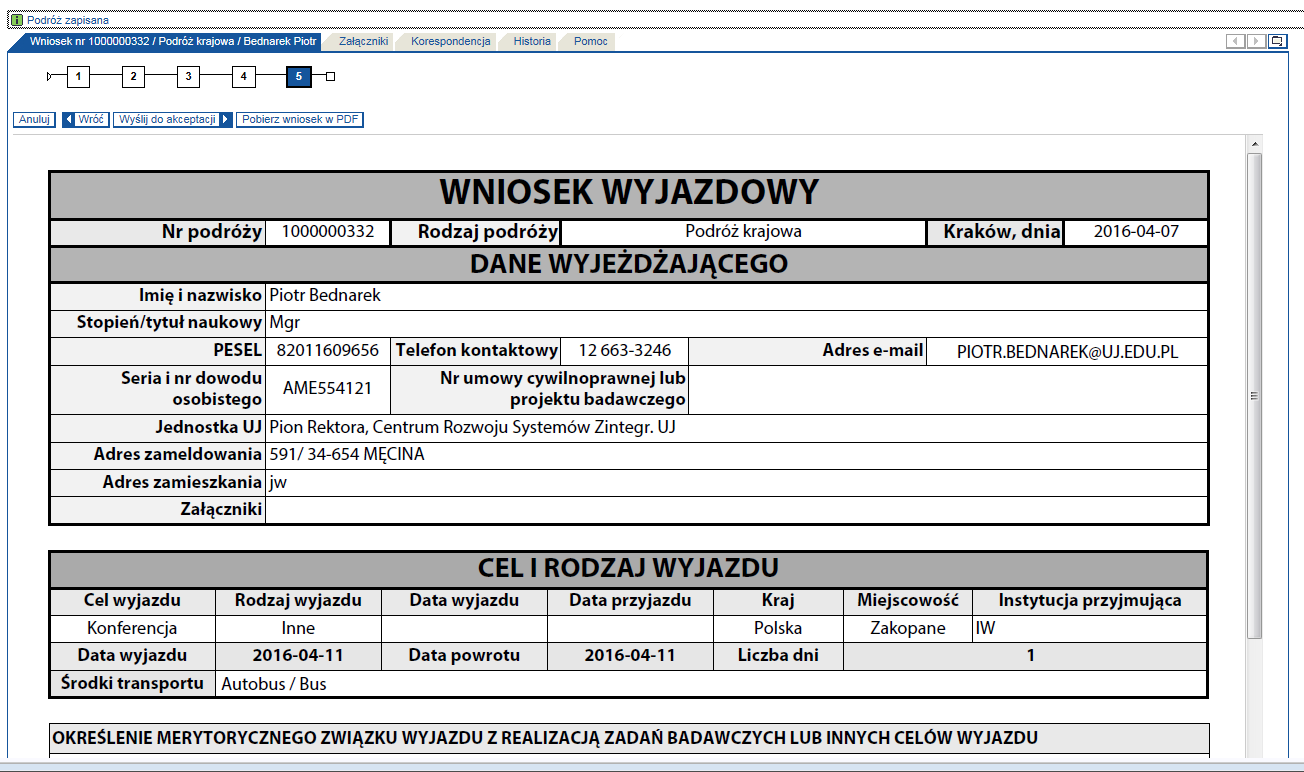Click ID number AME554121
Image resolution: width=1304 pixels, height=772 pixels.
pyautogui.click(x=328, y=388)
